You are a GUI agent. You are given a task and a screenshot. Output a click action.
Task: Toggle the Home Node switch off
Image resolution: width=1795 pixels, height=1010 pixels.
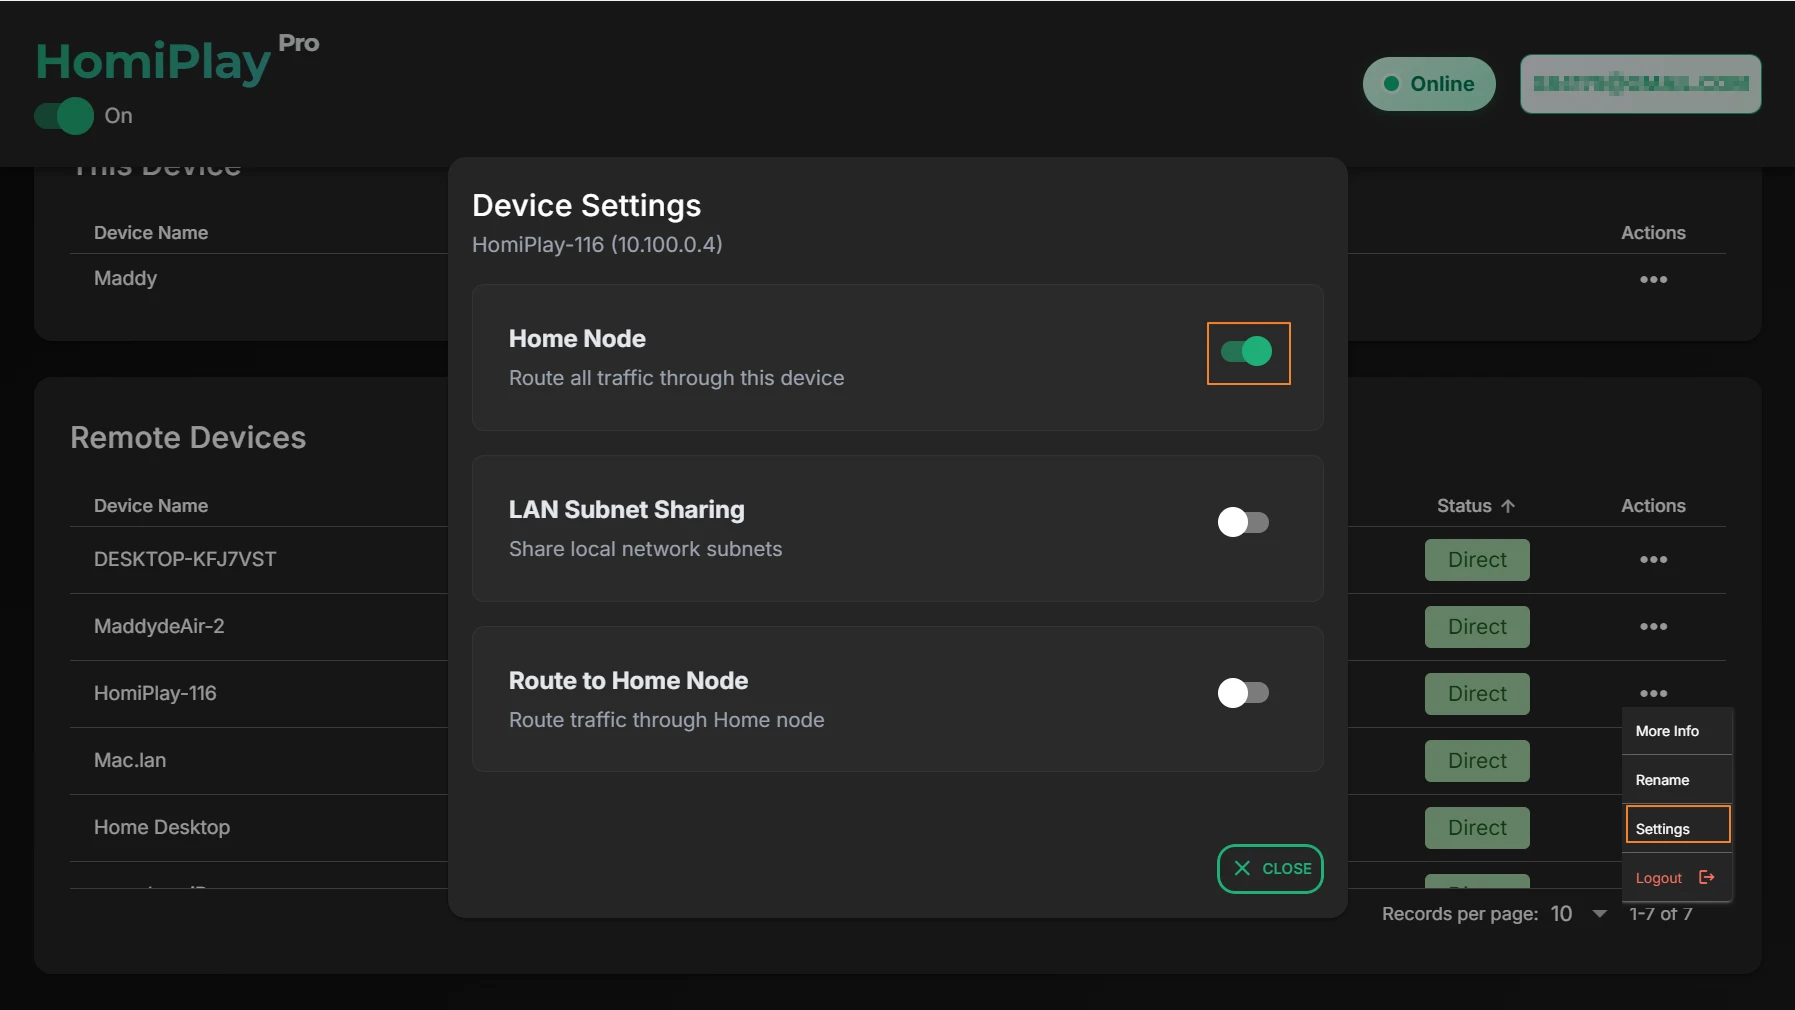[1247, 352]
